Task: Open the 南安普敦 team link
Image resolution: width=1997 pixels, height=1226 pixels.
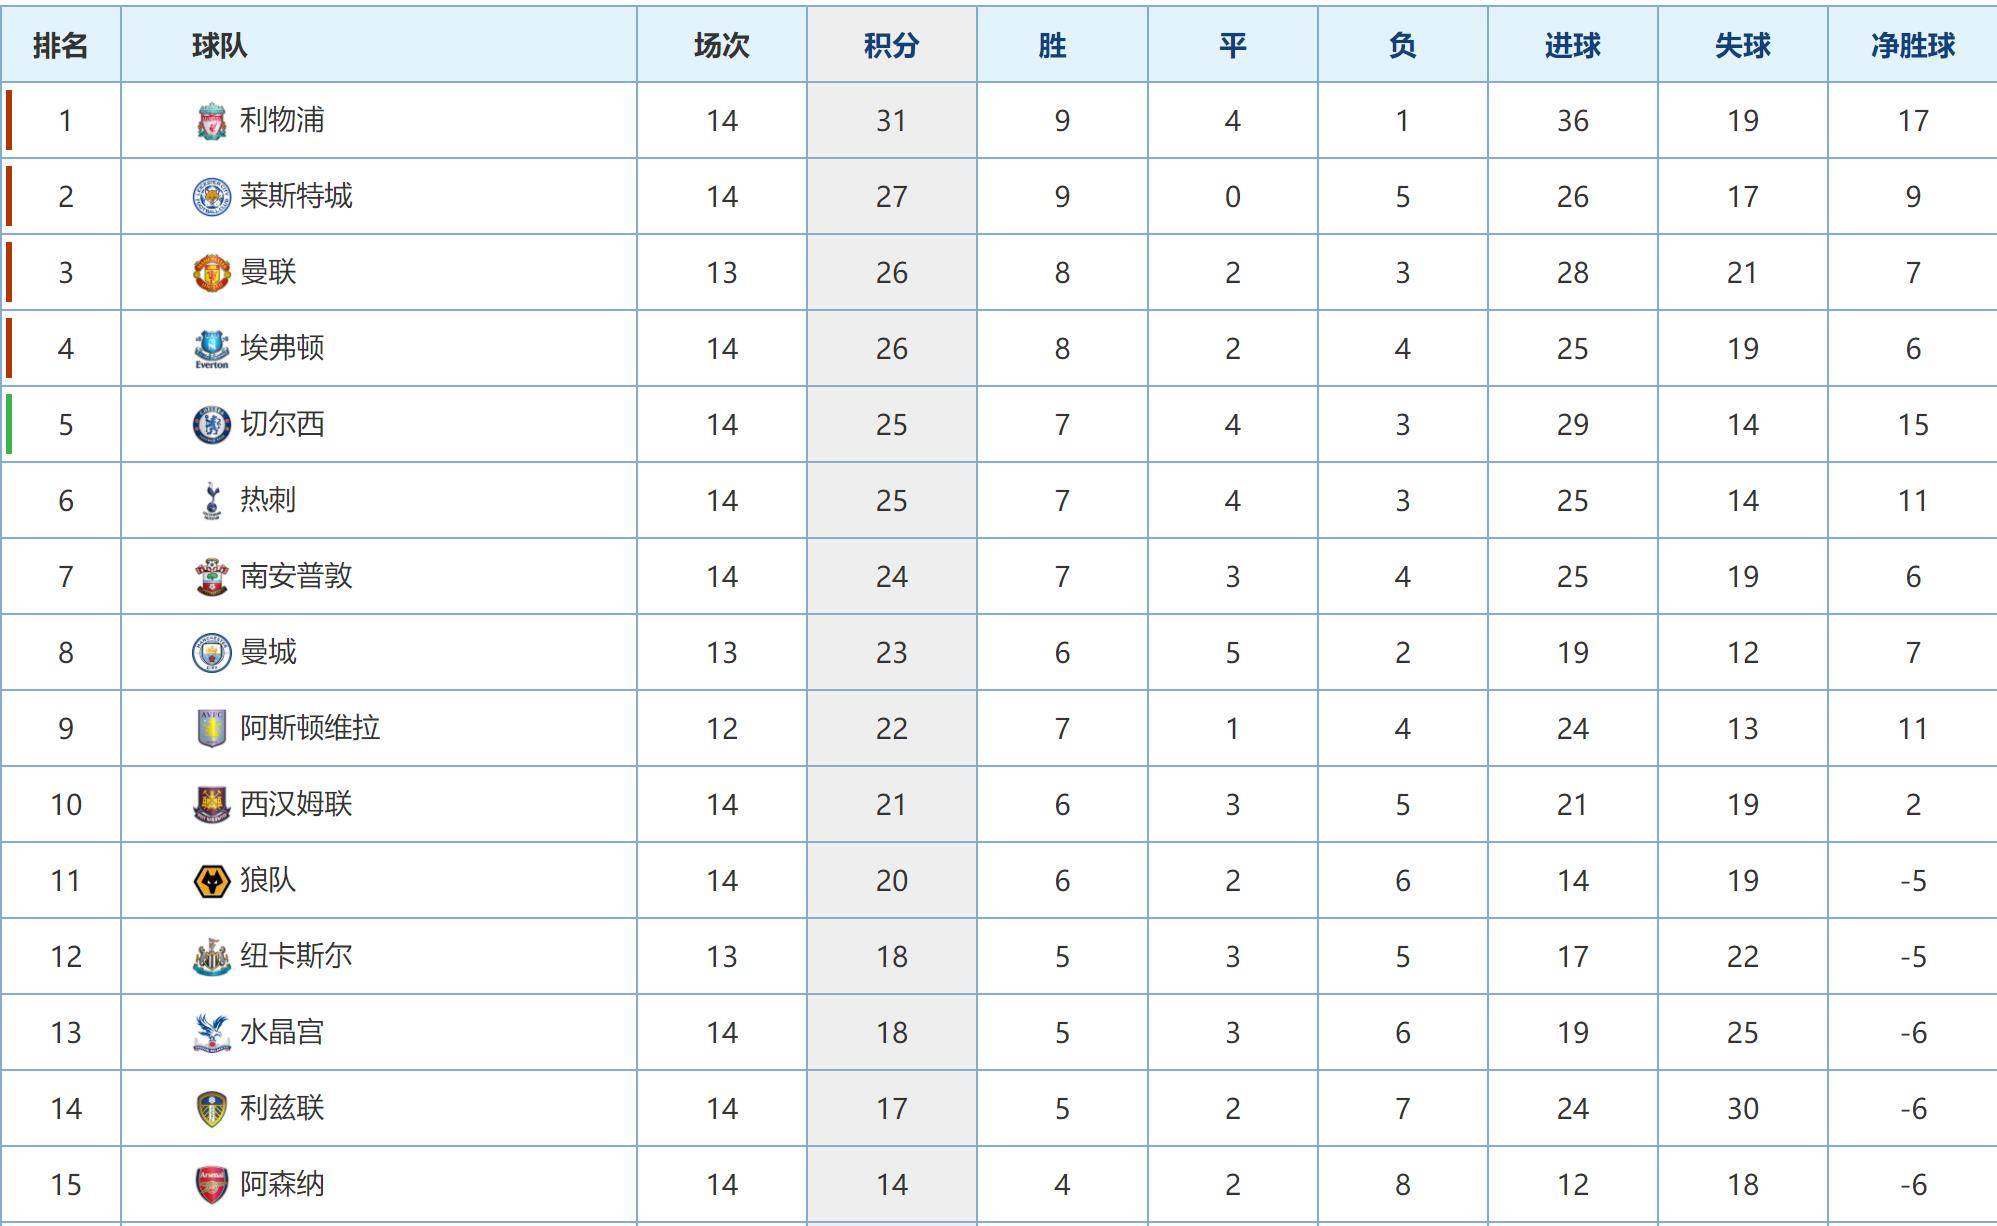Action: [x=296, y=576]
